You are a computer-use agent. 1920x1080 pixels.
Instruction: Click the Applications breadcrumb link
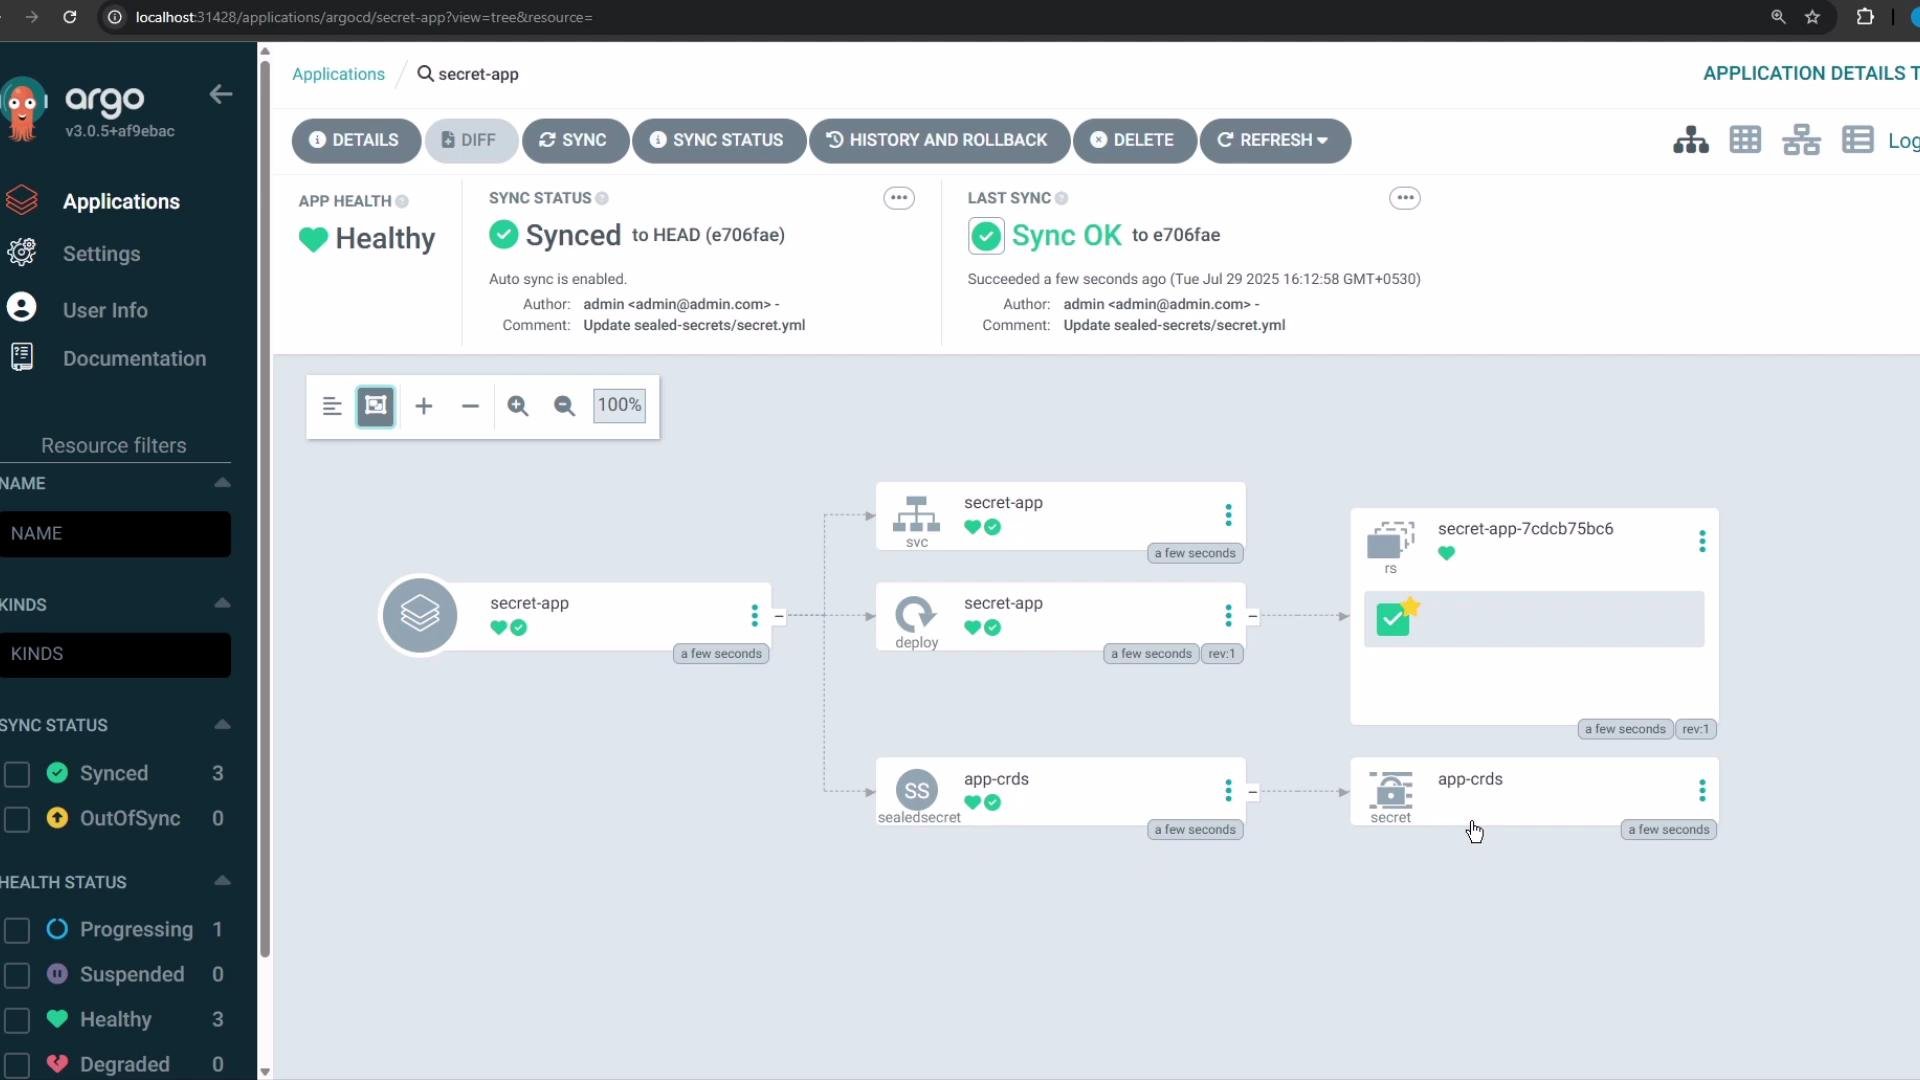click(338, 74)
